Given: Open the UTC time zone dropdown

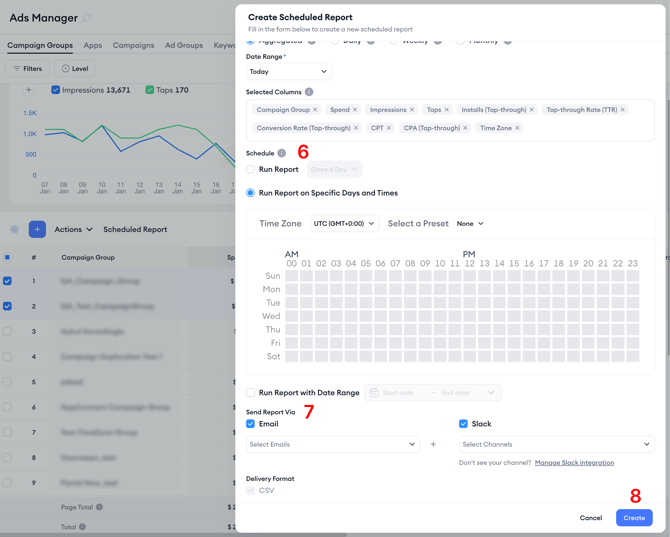Looking at the screenshot, I should pos(343,224).
